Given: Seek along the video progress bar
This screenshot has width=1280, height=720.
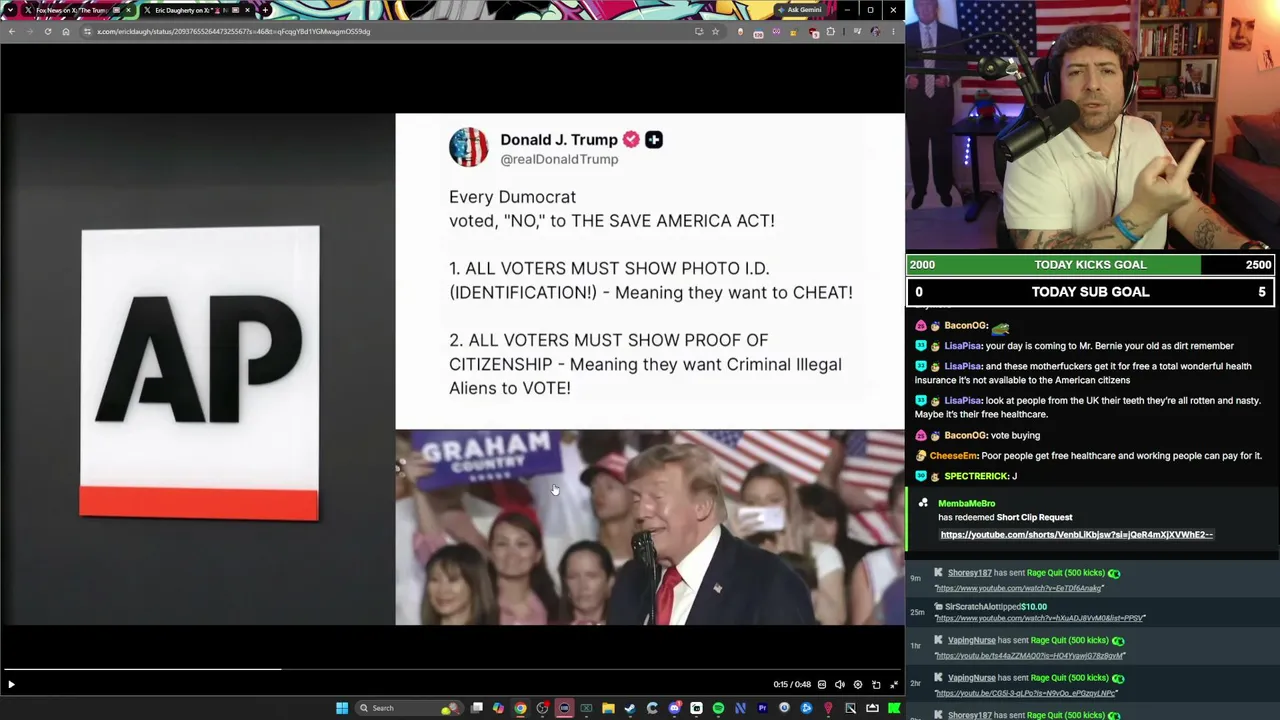Looking at the screenshot, I should pos(452,670).
